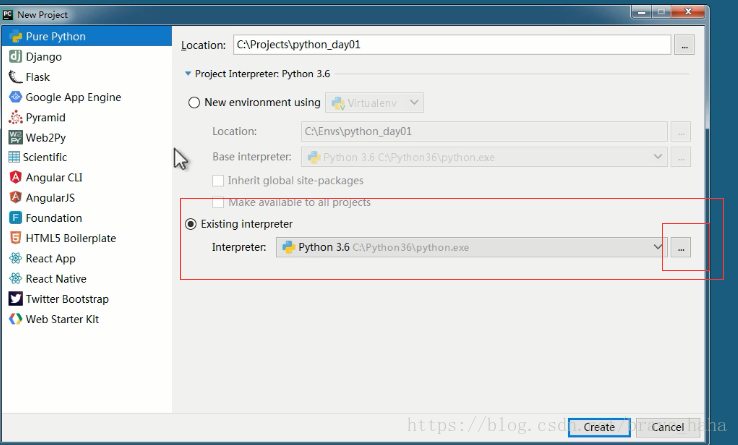Viewport: 738px width, 445px height.
Task: Choose Web Starter Kit project type
Action: pyautogui.click(x=87, y=319)
